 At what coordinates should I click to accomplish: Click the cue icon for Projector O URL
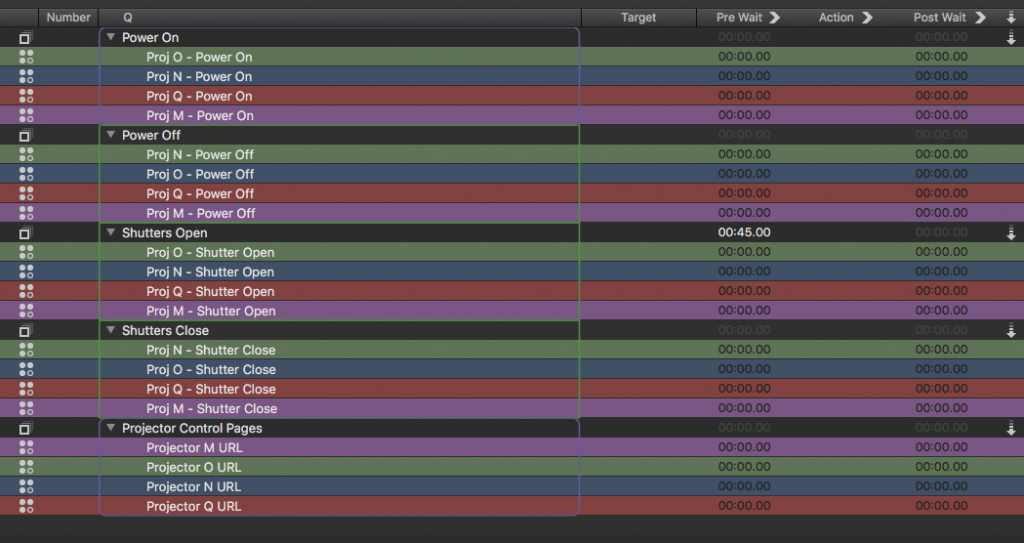click(26, 467)
